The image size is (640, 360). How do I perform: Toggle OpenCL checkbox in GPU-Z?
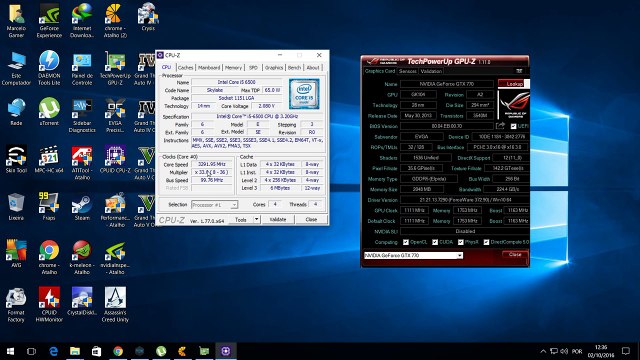point(406,242)
